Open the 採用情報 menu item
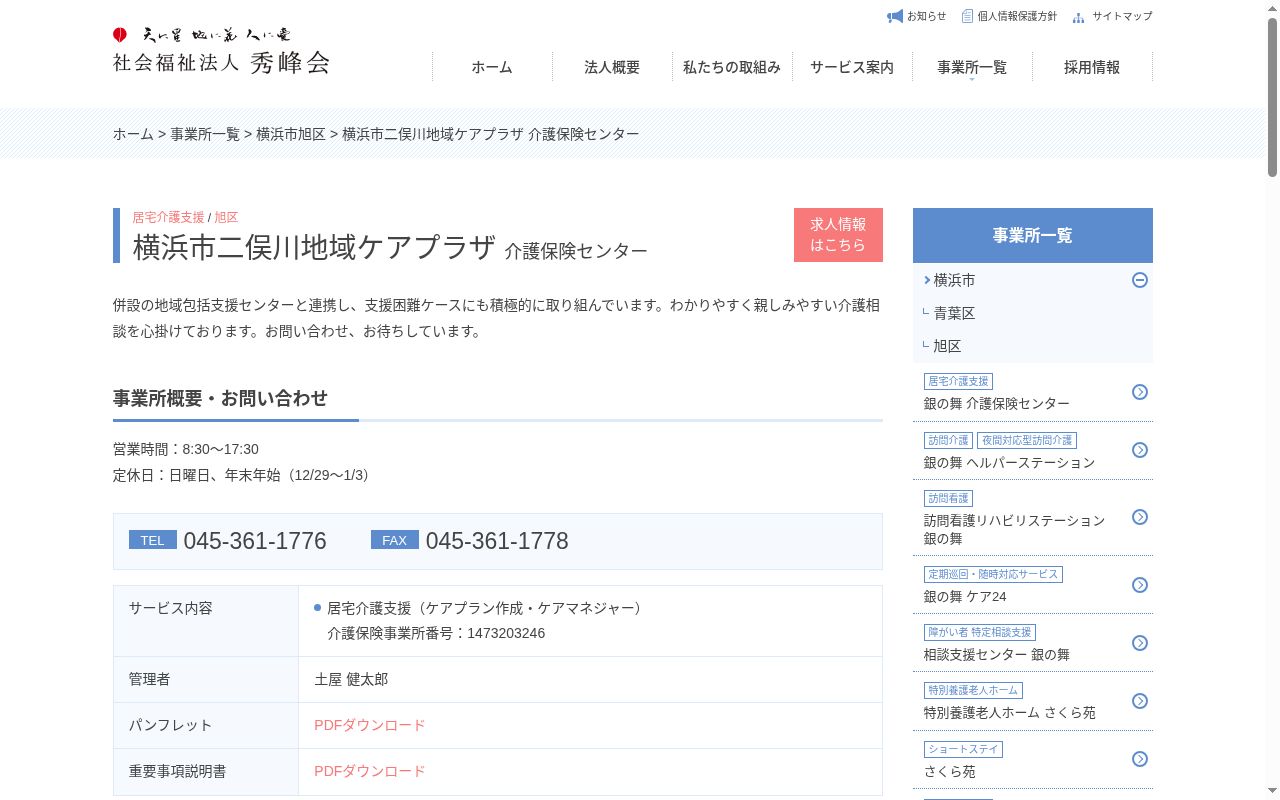1280x800 pixels. (1092, 67)
